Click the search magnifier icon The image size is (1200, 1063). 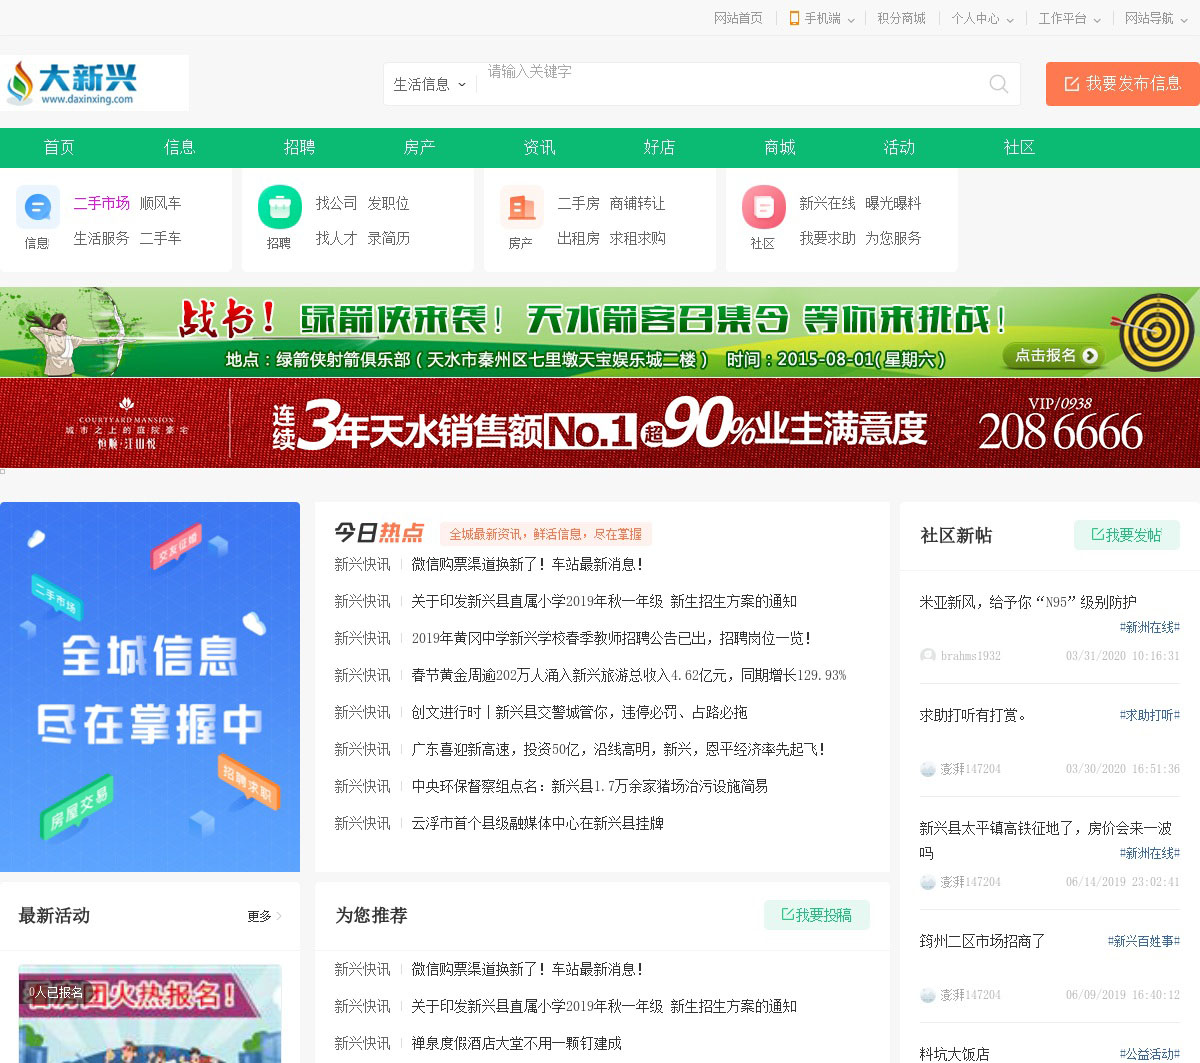click(998, 84)
